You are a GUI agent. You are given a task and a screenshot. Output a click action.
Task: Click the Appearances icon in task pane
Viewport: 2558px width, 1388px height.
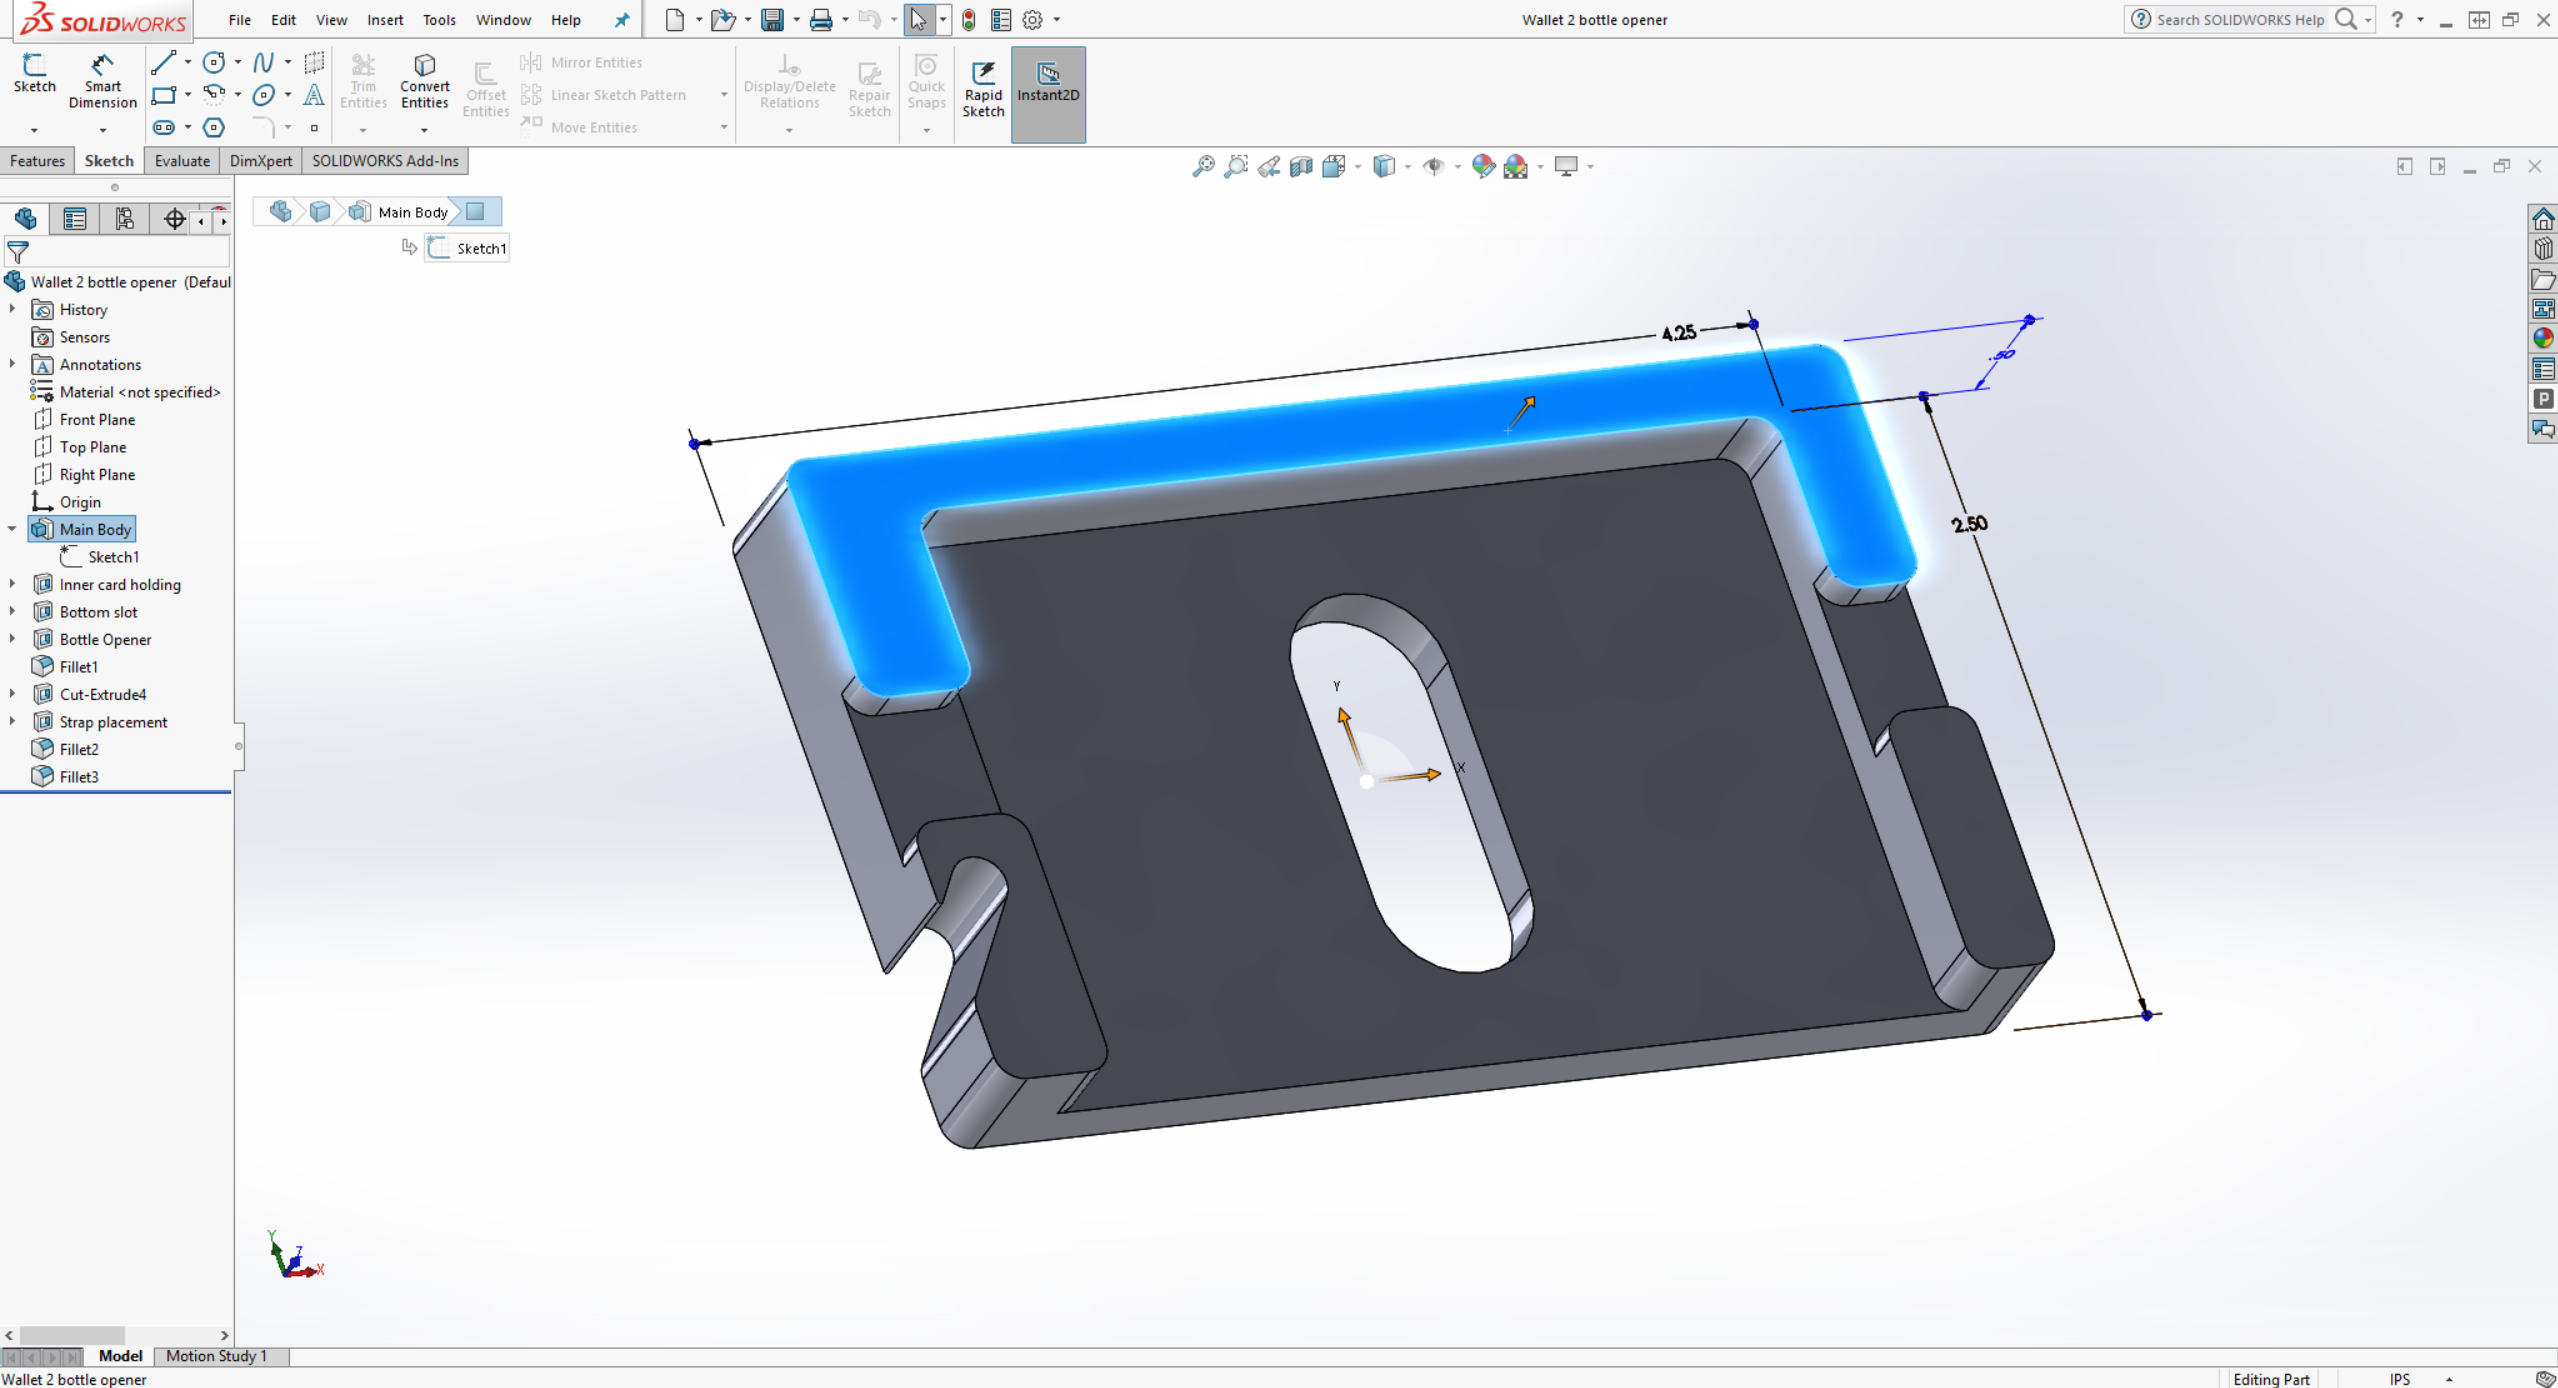2542,338
